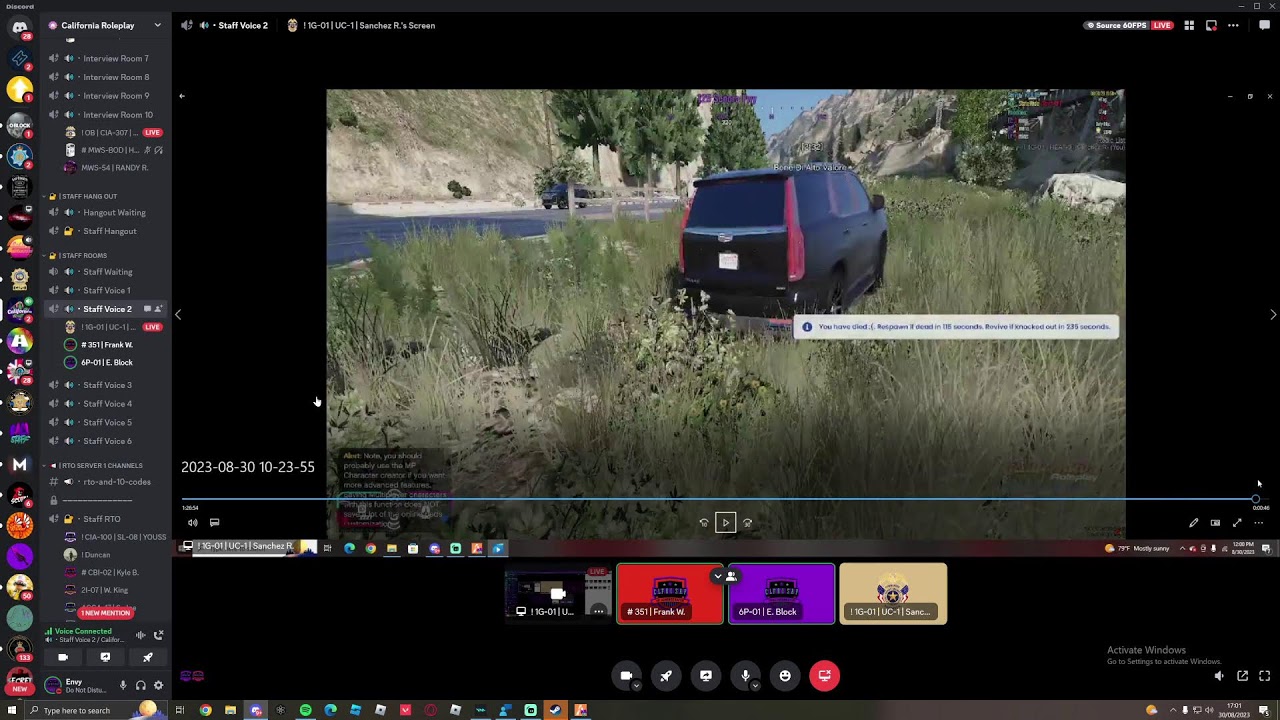
Task: Select user MWS-54 | RANDY R.
Action: [x=107, y=168]
